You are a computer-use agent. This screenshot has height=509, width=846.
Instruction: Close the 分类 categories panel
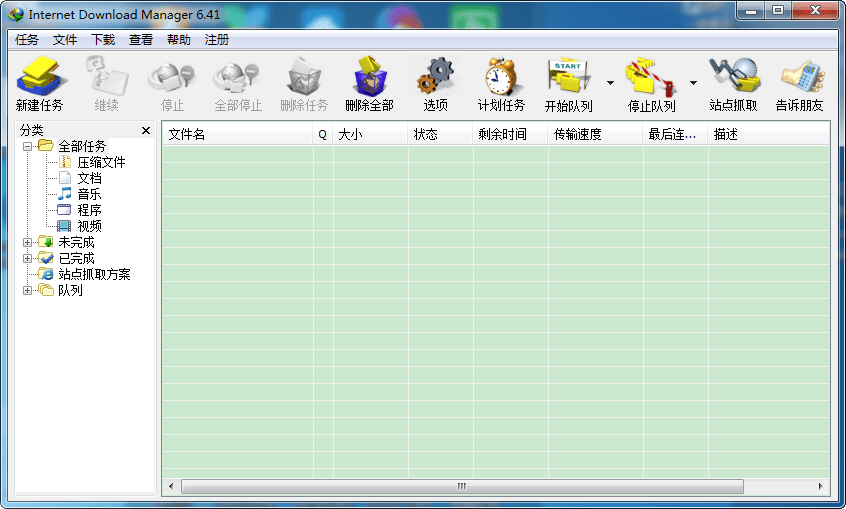coord(146,131)
